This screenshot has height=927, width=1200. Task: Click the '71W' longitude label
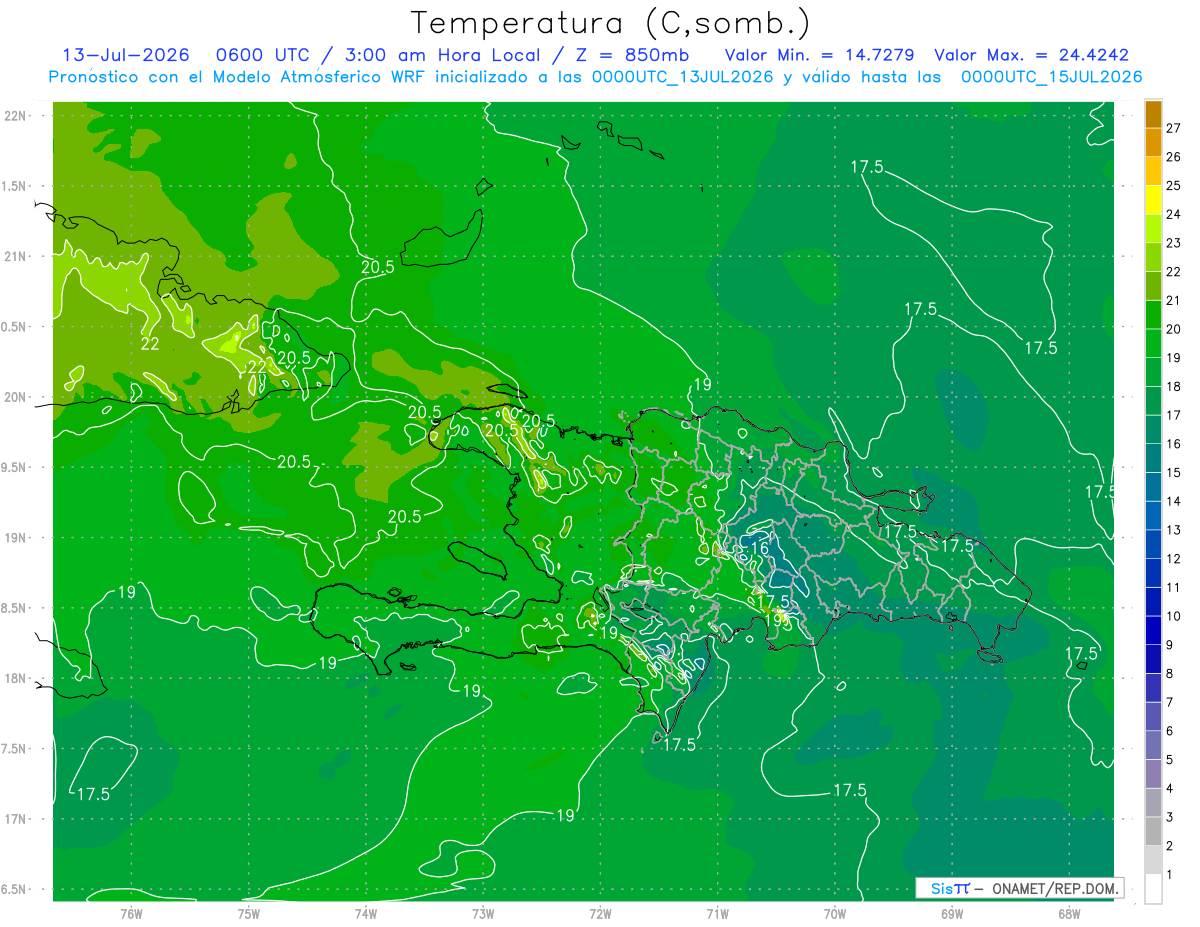[717, 914]
